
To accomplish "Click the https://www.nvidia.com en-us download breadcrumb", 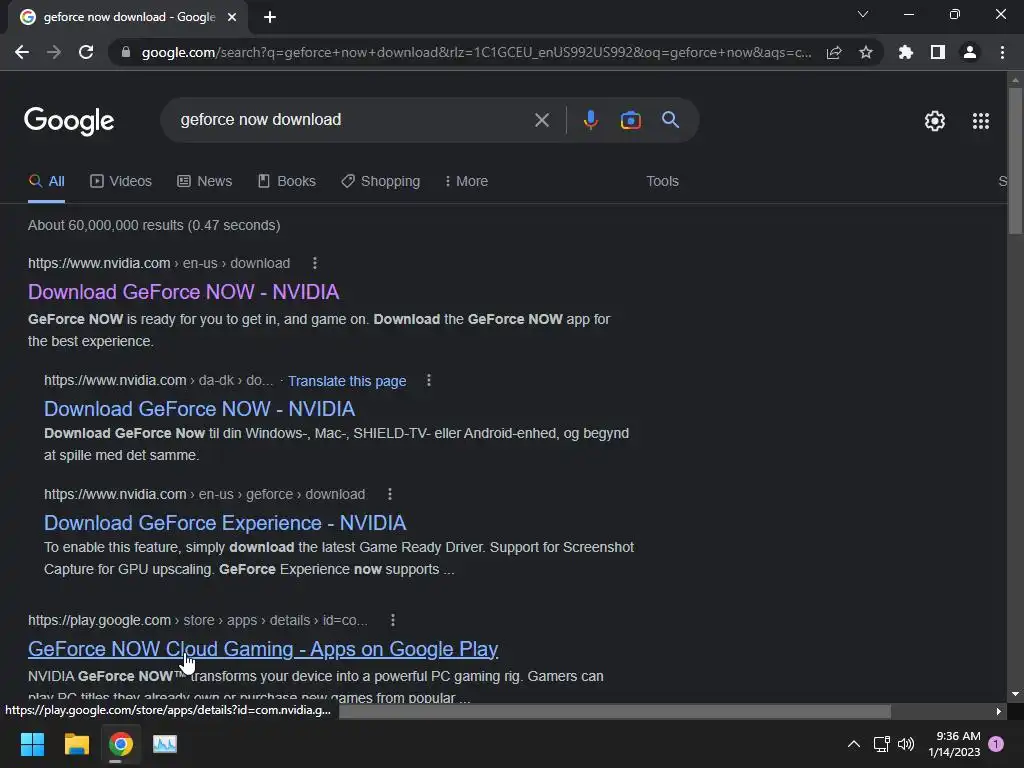I will (x=159, y=263).
